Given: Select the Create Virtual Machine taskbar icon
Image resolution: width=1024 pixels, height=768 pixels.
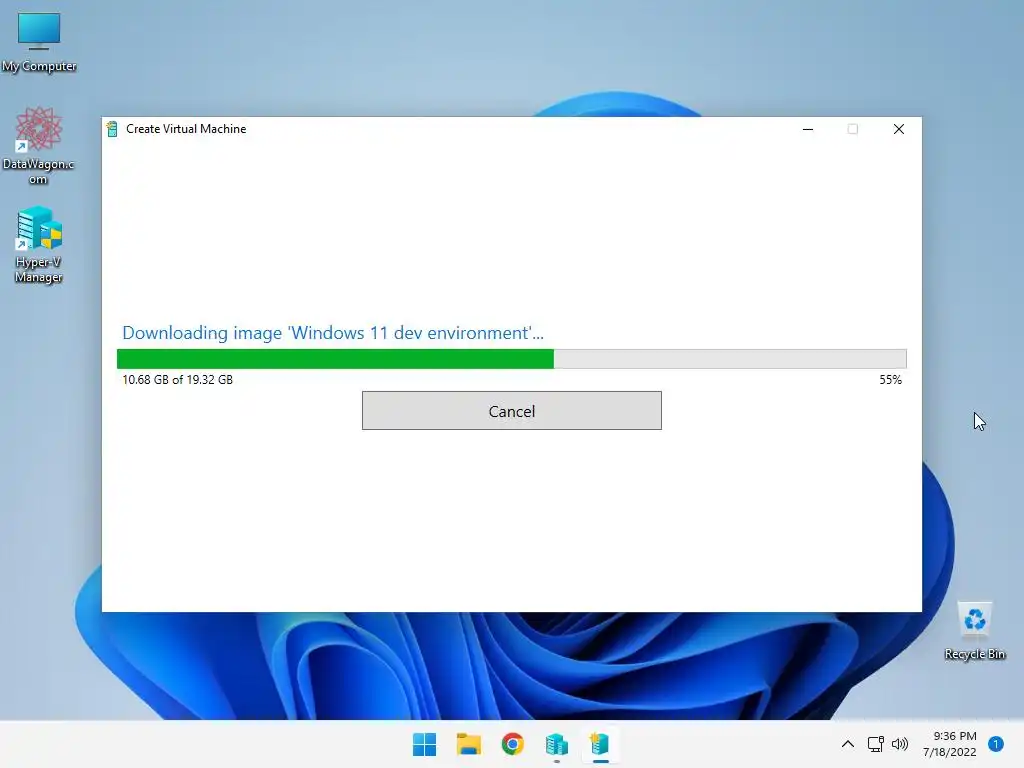Looking at the screenshot, I should (x=600, y=744).
